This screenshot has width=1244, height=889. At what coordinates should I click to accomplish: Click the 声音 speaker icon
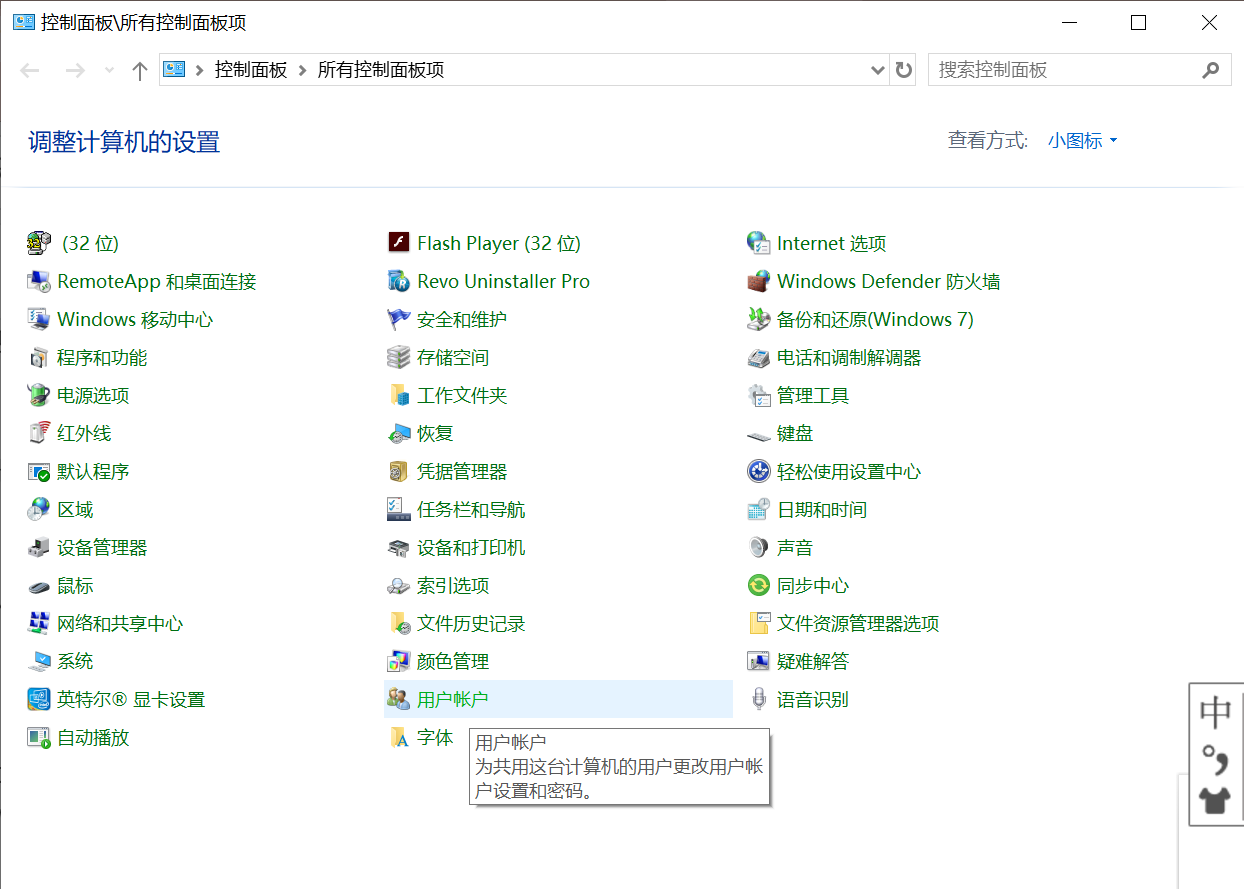coord(759,547)
